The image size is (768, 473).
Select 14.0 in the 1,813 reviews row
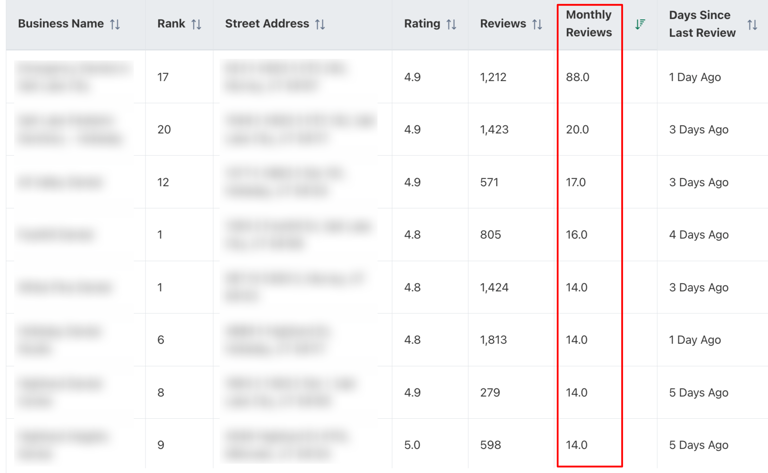click(x=576, y=340)
